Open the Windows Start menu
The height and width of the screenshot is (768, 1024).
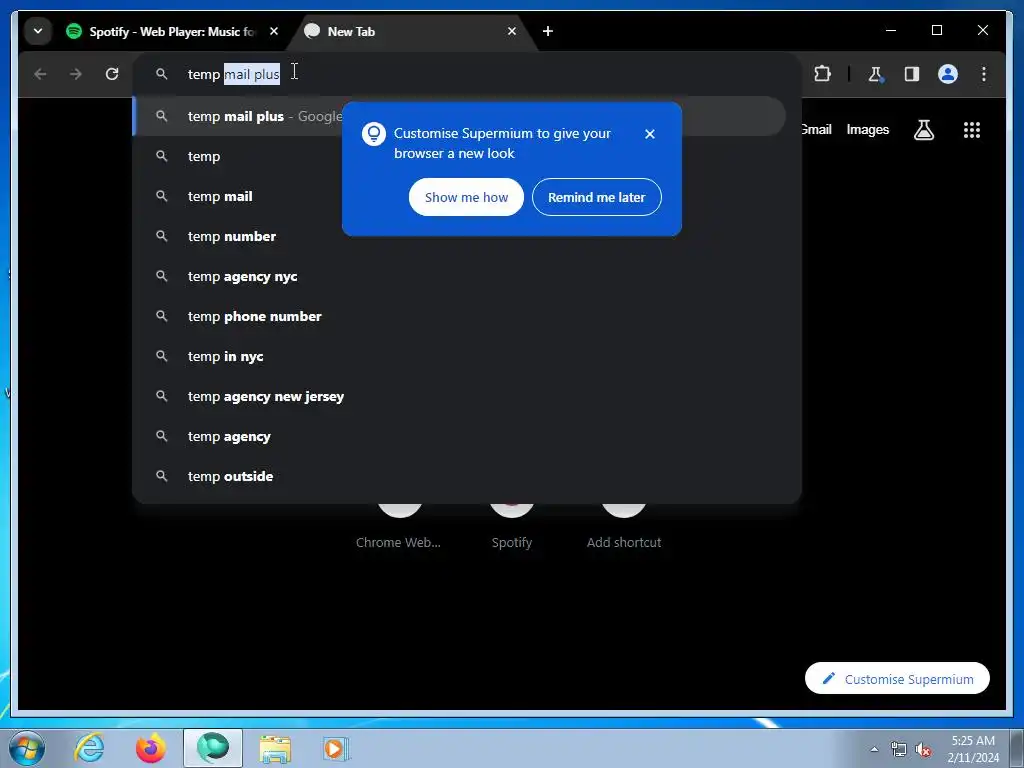point(27,748)
